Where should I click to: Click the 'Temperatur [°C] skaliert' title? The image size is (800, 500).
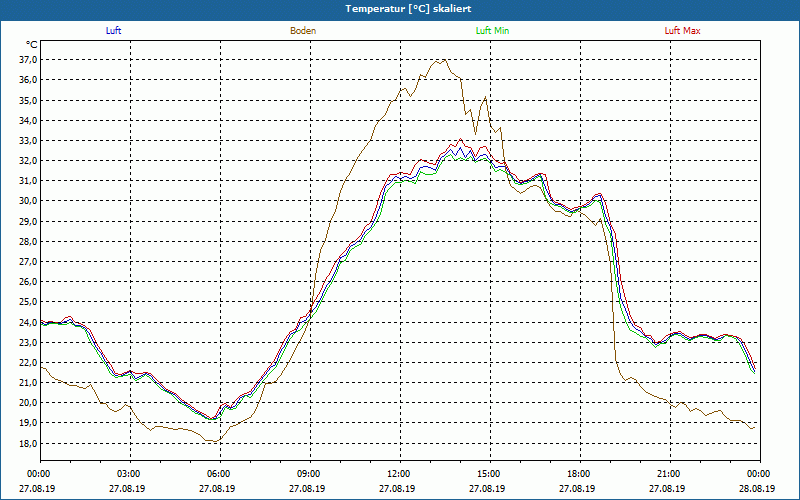click(408, 9)
